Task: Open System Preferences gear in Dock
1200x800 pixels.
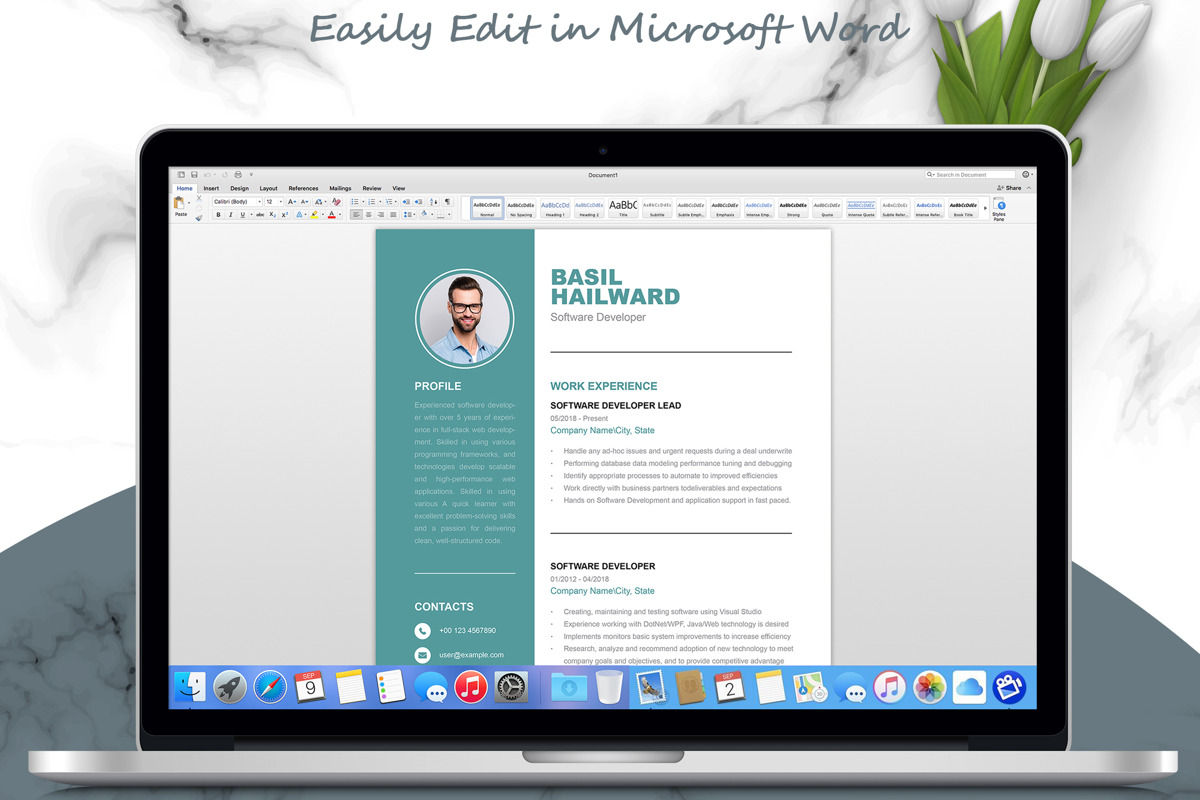Action: [511, 687]
